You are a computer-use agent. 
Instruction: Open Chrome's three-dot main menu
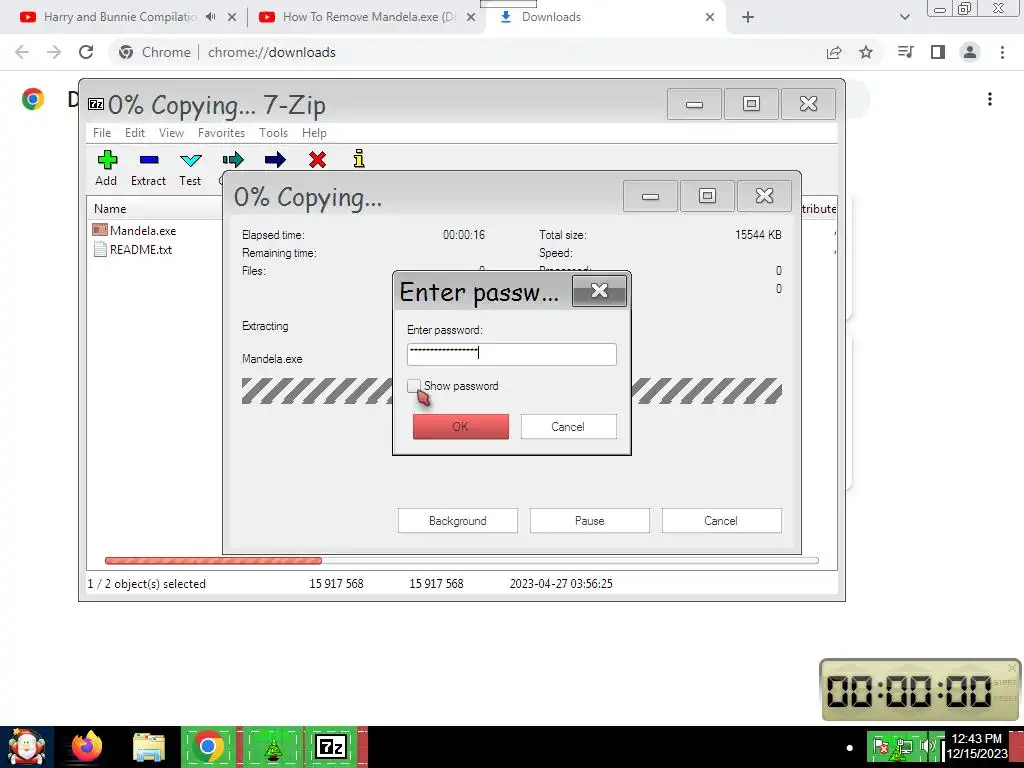pyautogui.click(x=1002, y=52)
